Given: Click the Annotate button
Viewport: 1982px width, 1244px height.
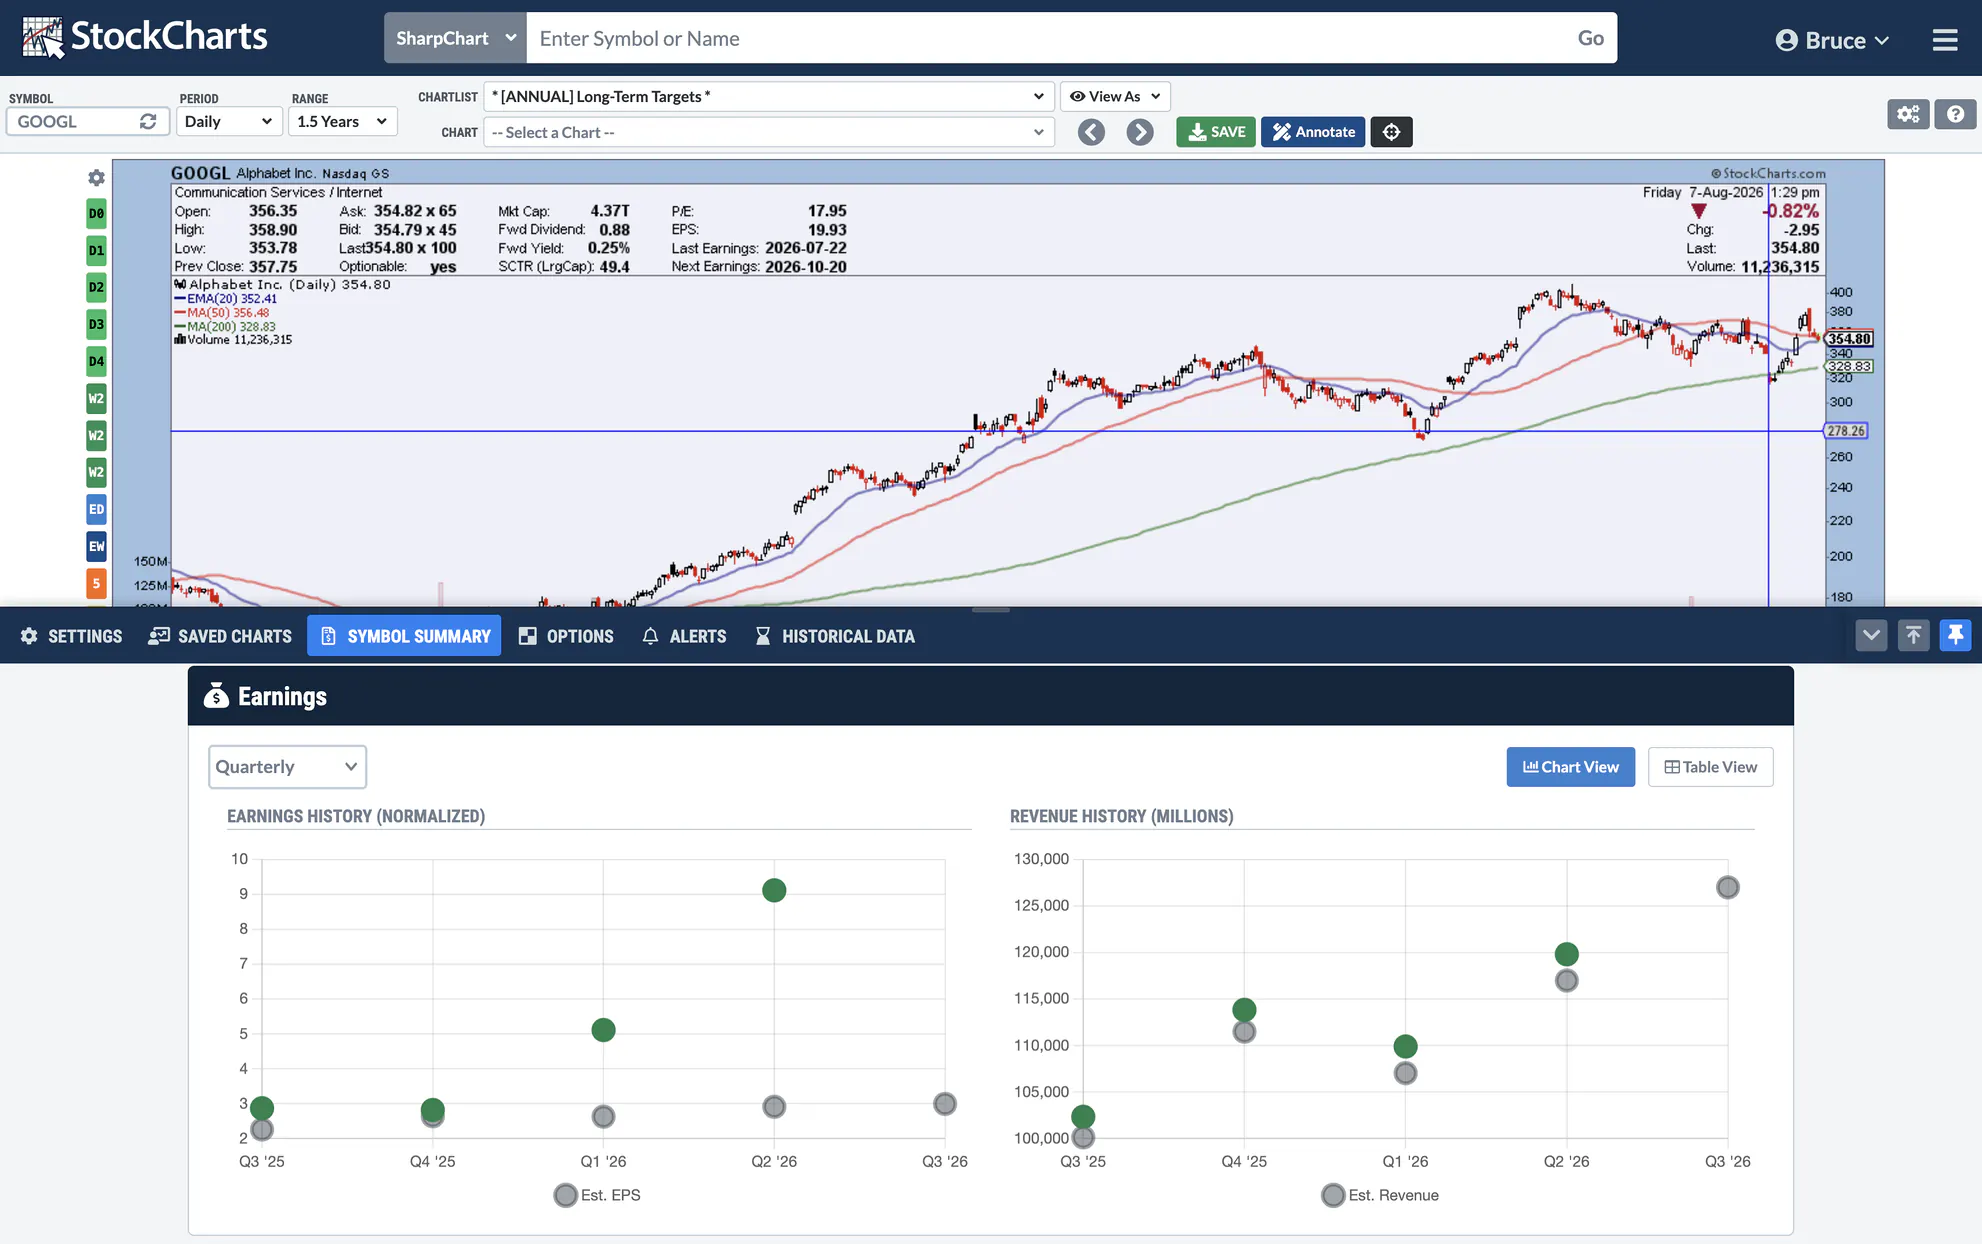Looking at the screenshot, I should 1312,132.
